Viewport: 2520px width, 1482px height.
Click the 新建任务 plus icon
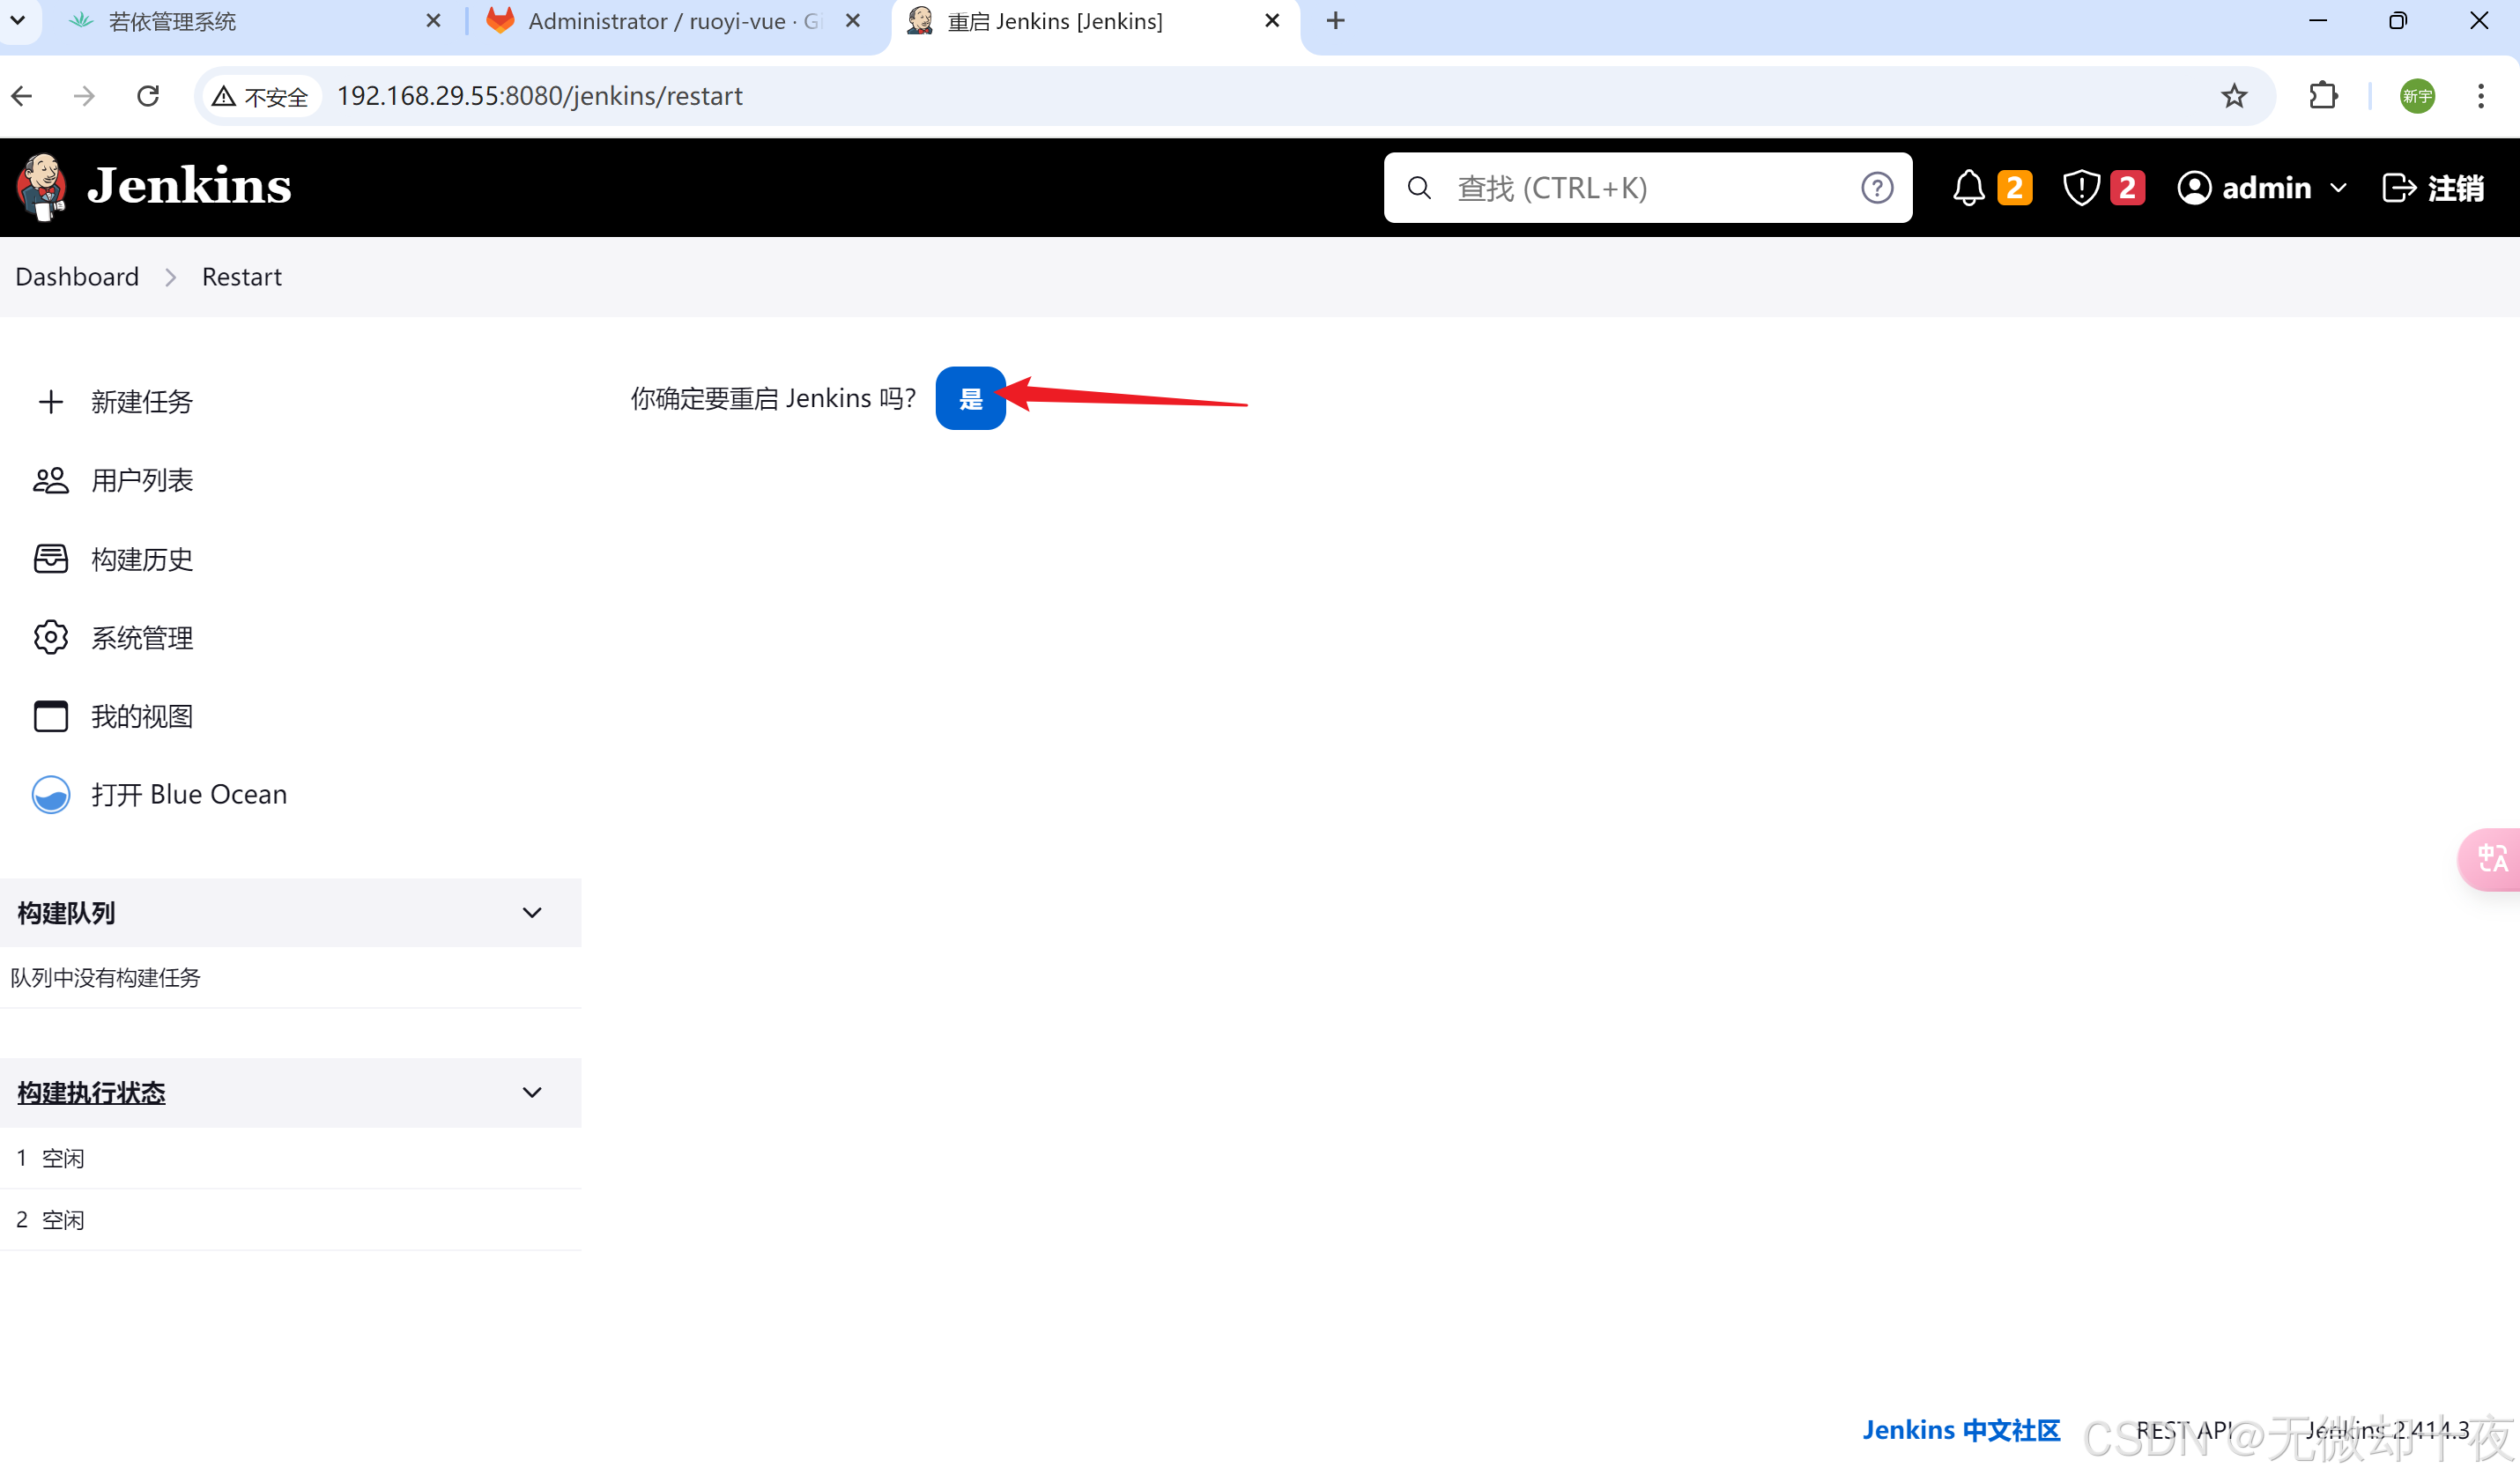click(x=50, y=402)
